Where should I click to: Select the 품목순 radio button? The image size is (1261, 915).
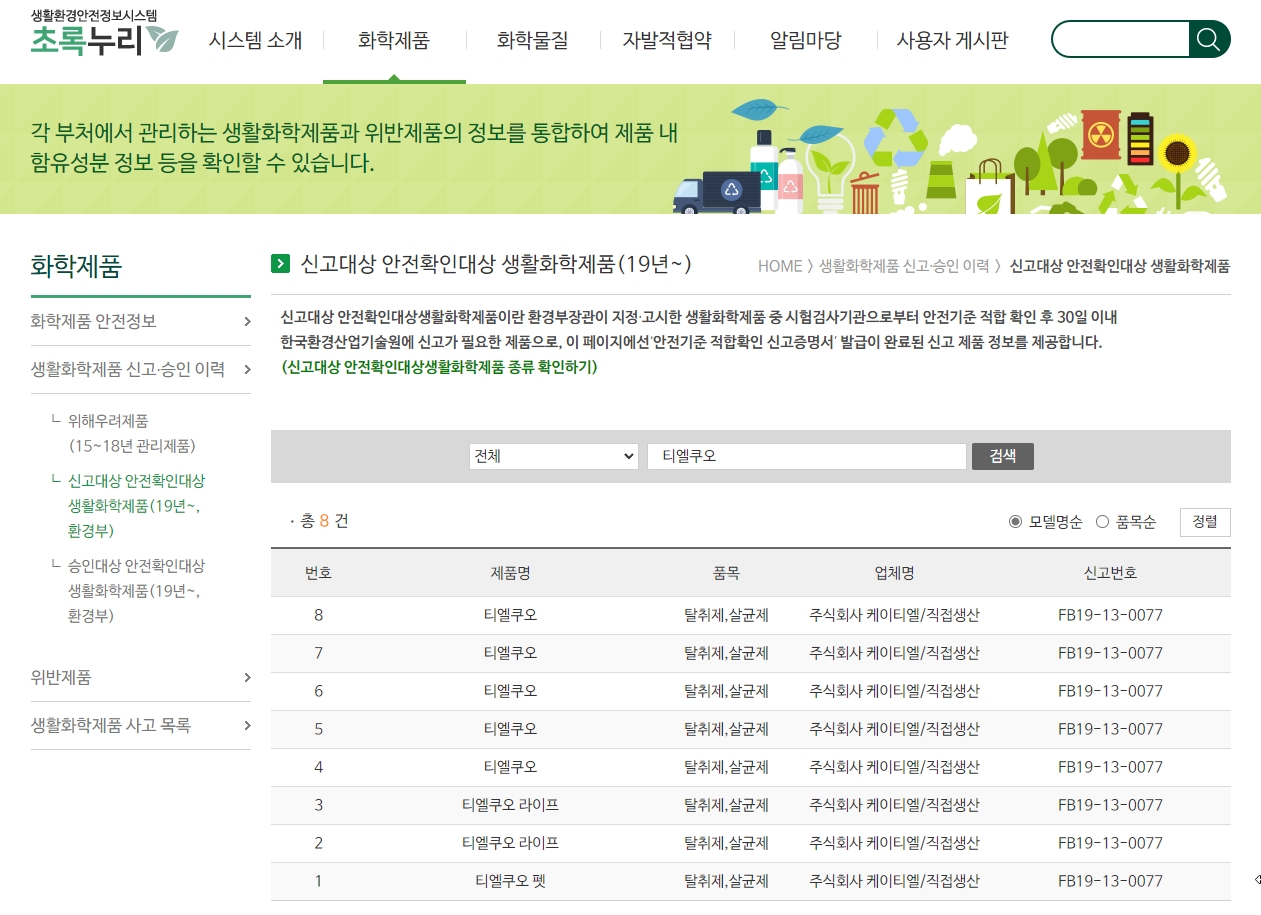[x=1103, y=522]
